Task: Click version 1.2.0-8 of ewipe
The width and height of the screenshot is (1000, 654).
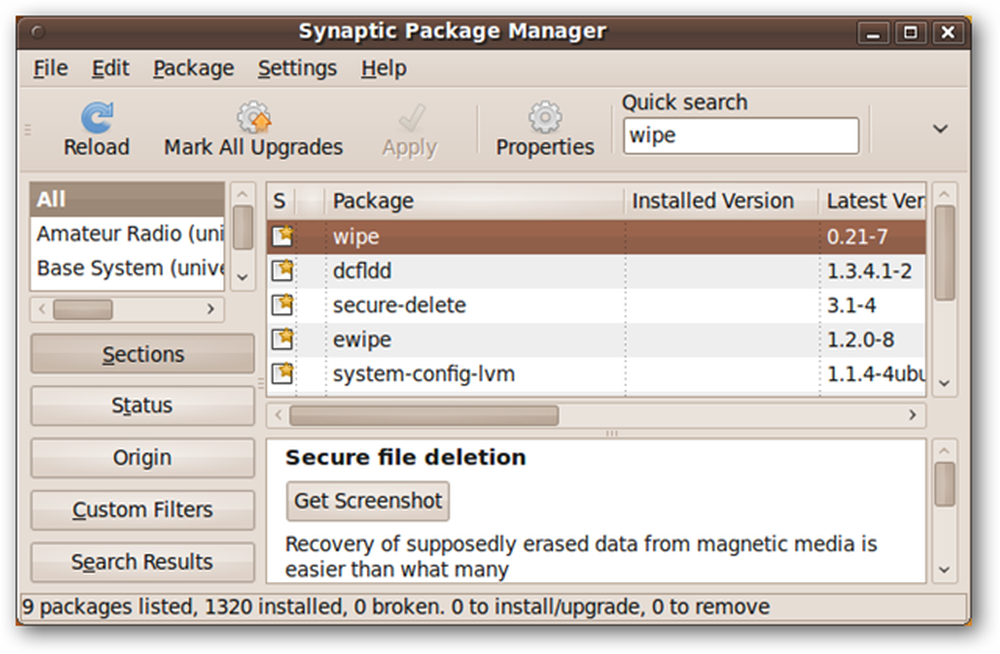Action: point(860,340)
